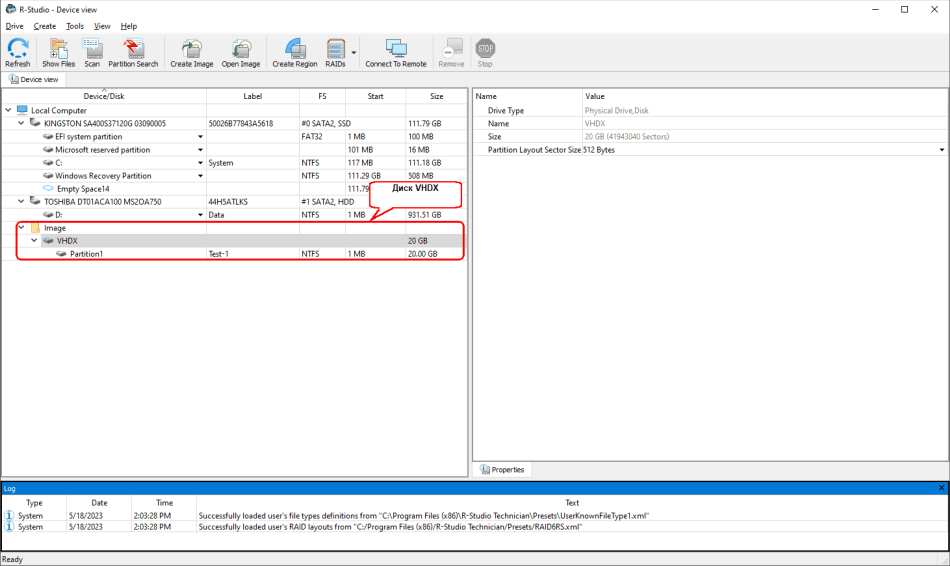Click the Start column header
Viewport: 950px width, 566px height.
point(375,96)
